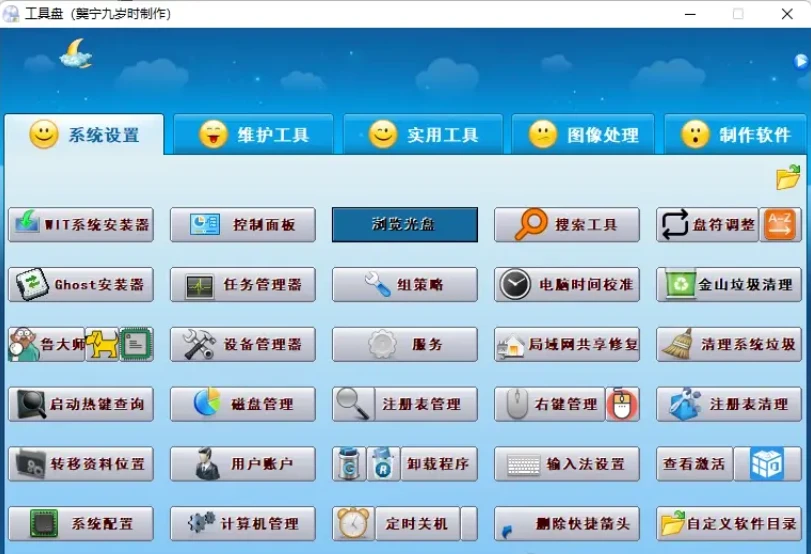Open 用户账户
This screenshot has height=554, width=811.
point(243,463)
